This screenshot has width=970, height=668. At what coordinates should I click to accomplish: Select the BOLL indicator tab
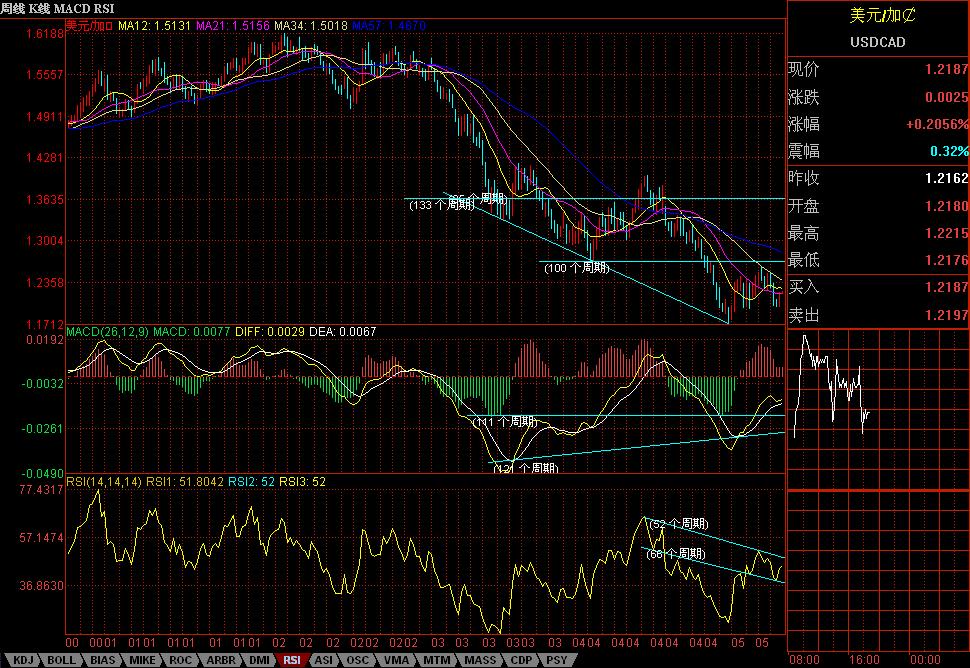[59, 660]
